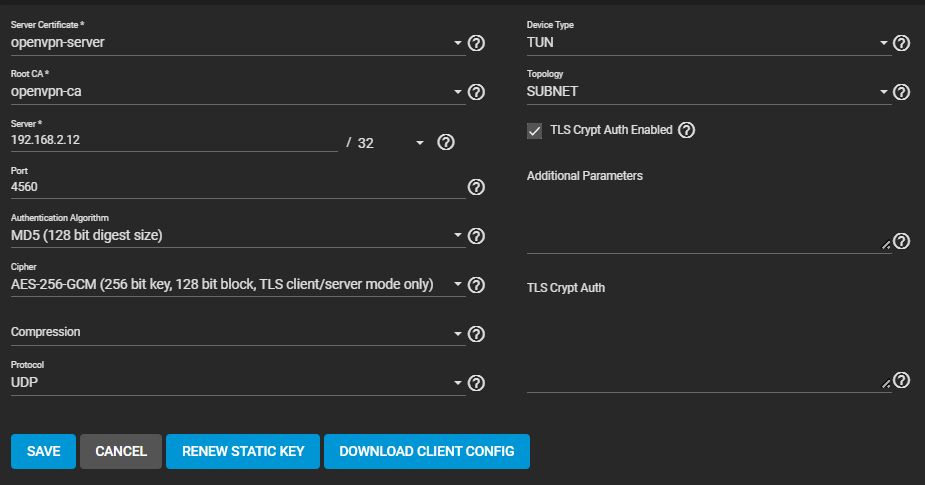Click help icon next to Server Certificate
The width and height of the screenshot is (925, 485).
coord(477,43)
